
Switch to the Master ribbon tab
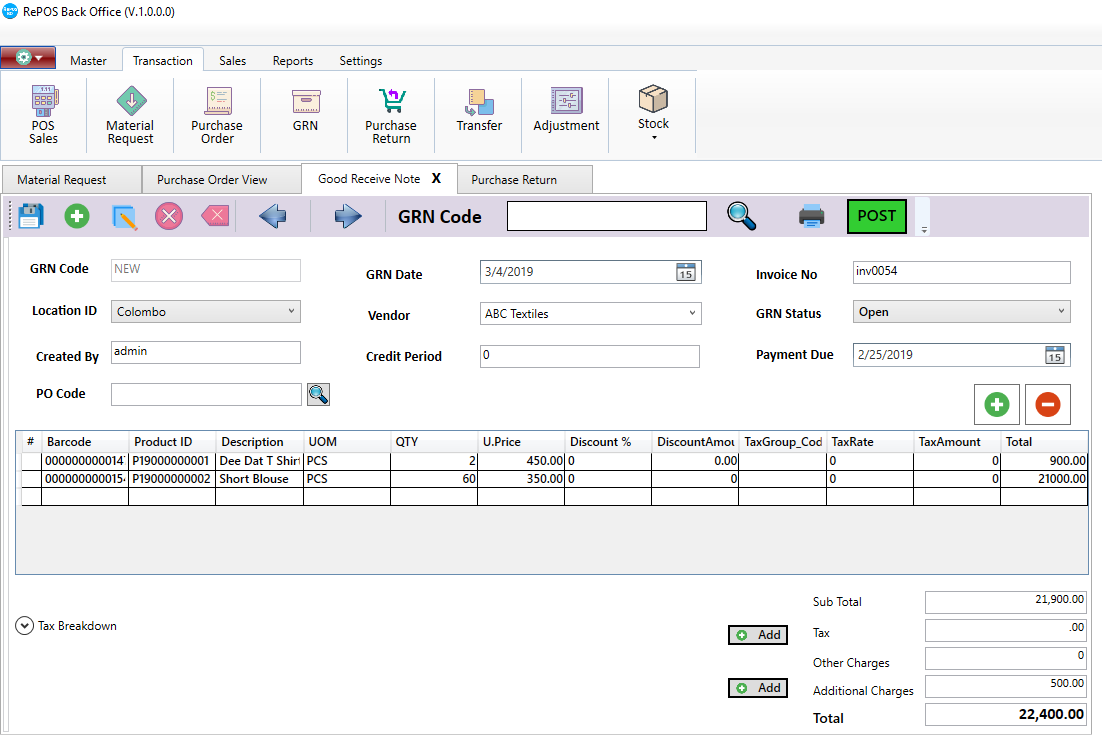point(89,60)
